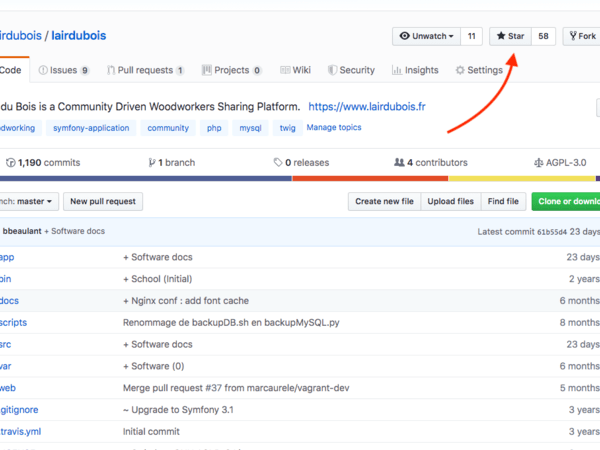Click the Insights graph icon
600x450 pixels.
(x=397, y=71)
